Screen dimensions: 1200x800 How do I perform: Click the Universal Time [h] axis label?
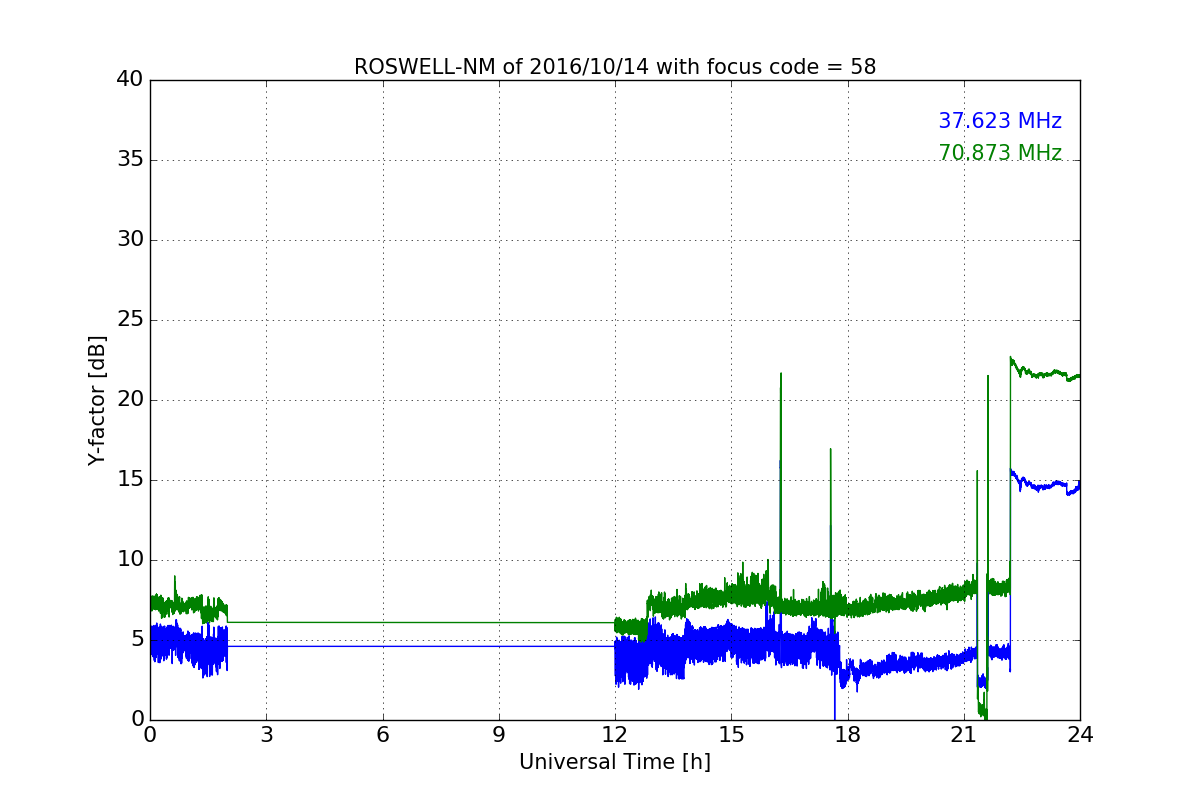point(615,762)
